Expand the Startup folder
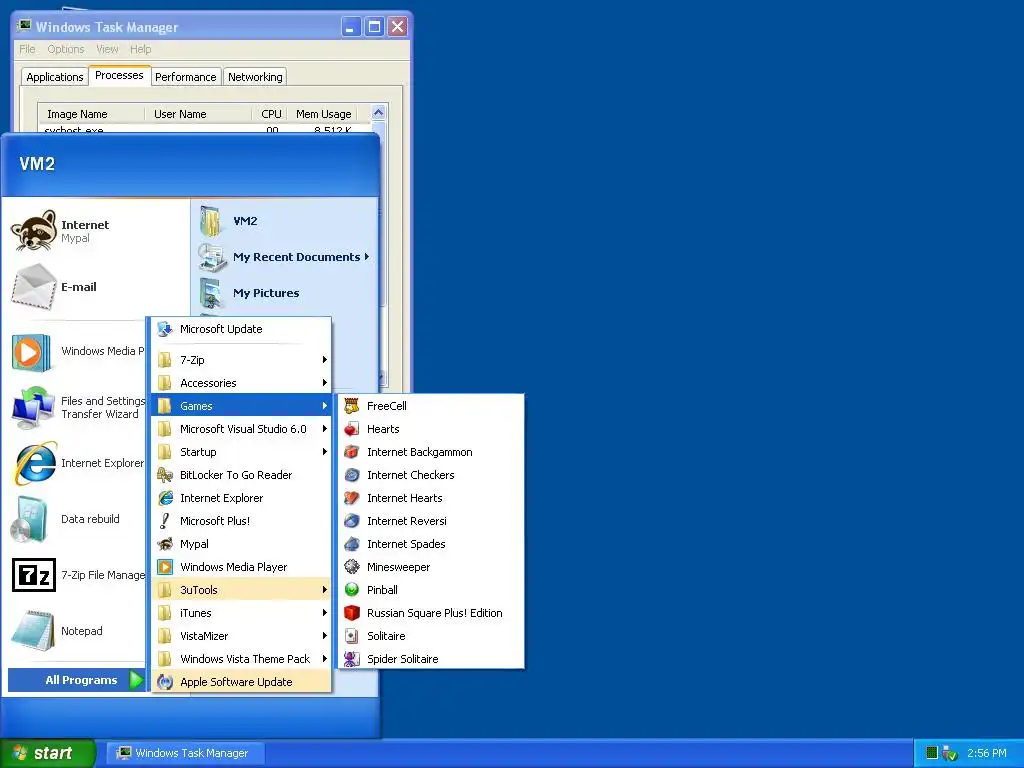Screen dimensions: 1024x768 [x=242, y=452]
